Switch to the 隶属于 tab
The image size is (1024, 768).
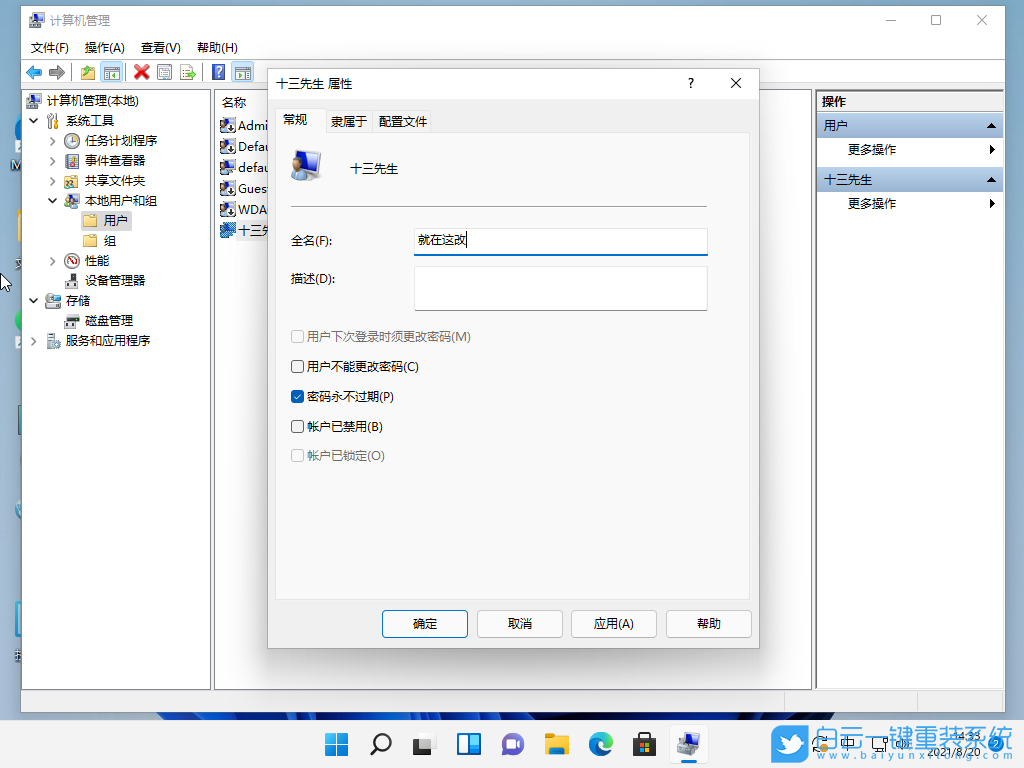click(x=348, y=120)
